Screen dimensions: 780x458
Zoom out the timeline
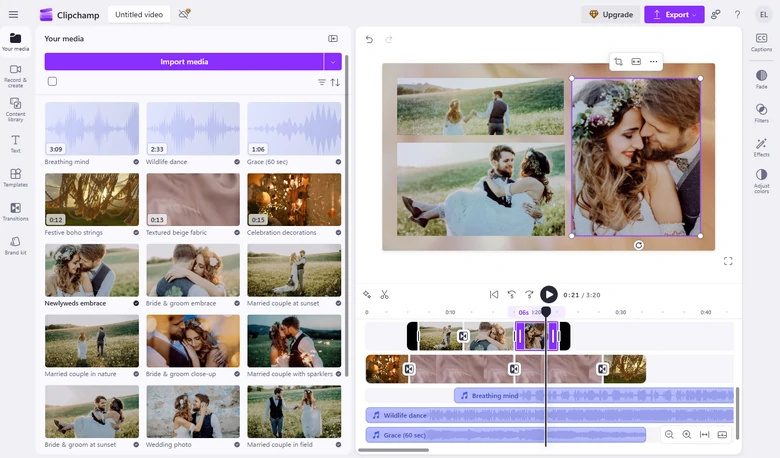pyautogui.click(x=669, y=435)
